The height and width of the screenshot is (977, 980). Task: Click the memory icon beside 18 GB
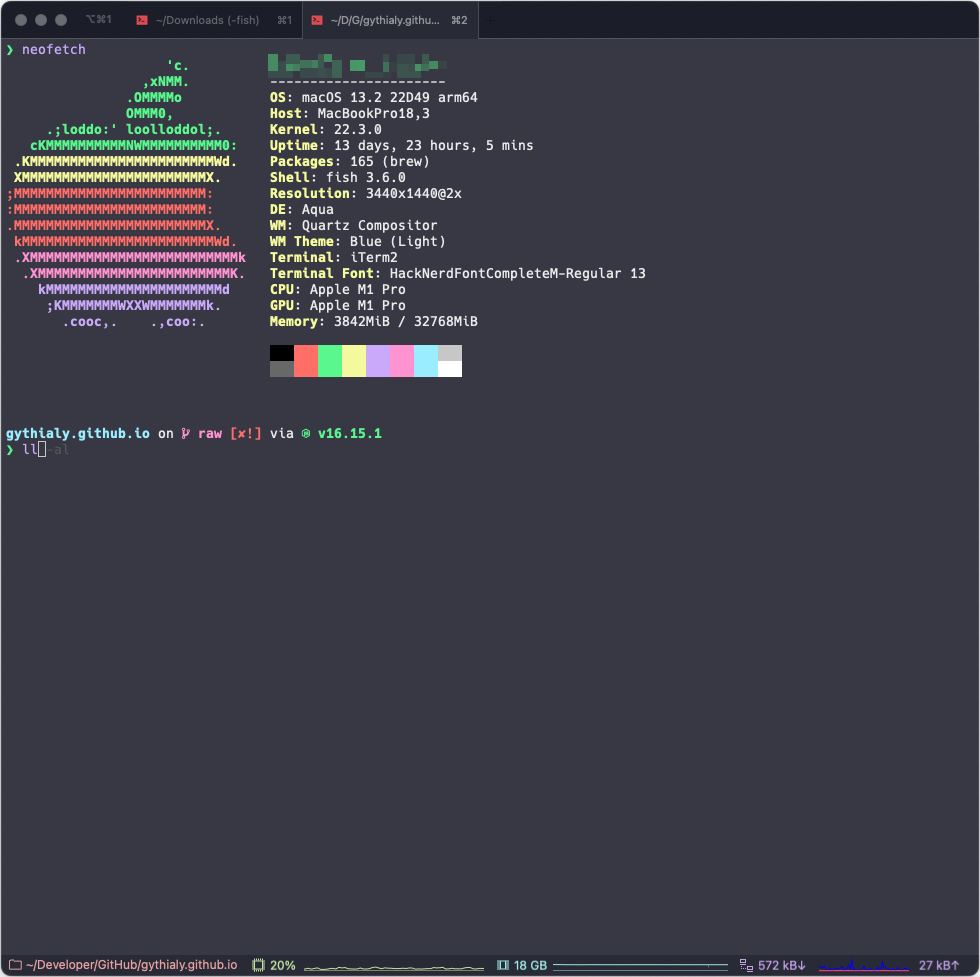point(503,965)
